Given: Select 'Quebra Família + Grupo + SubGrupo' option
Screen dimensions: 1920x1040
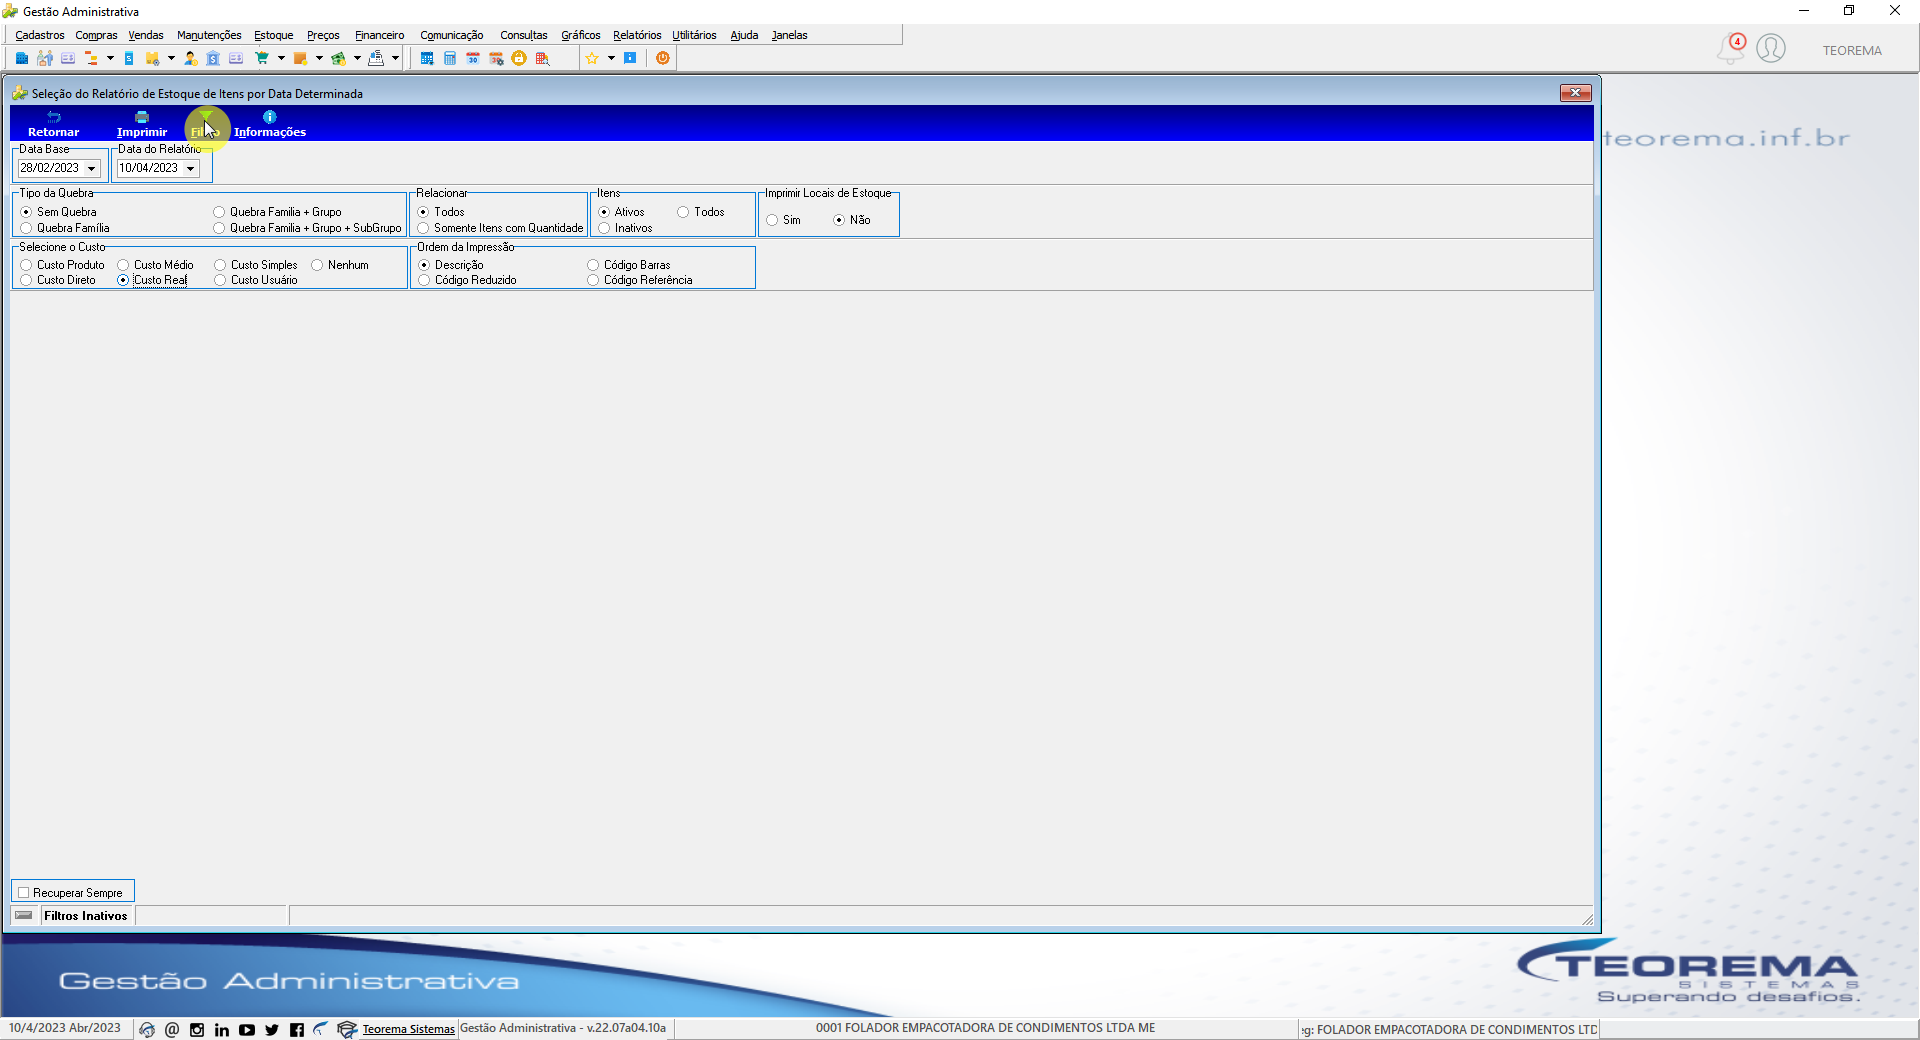Looking at the screenshot, I should (x=307, y=228).
